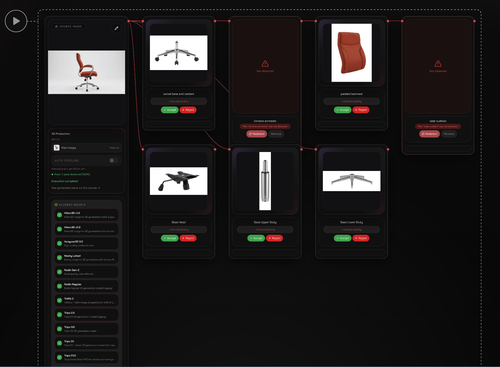Evaluate quality of swivel base and casters

point(179,101)
